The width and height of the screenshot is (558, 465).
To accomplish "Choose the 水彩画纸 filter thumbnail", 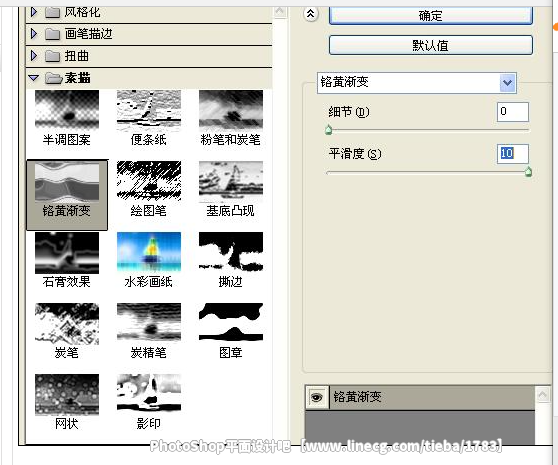I will point(149,252).
